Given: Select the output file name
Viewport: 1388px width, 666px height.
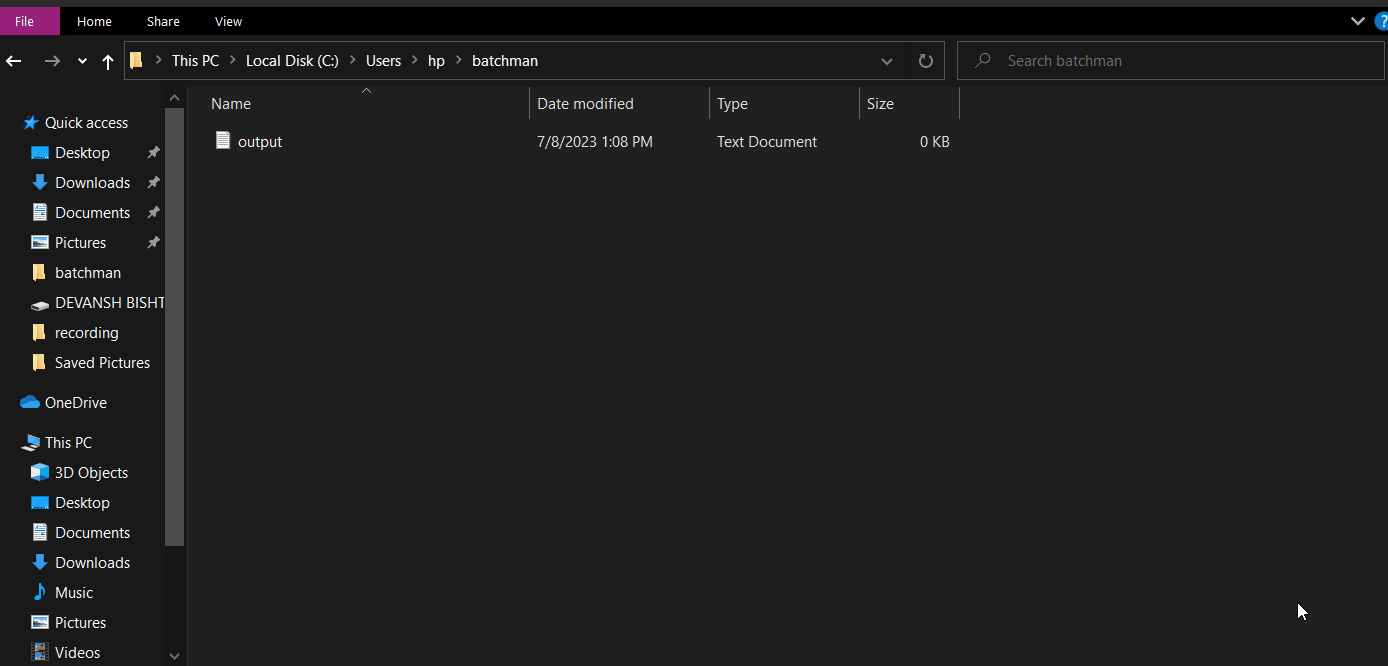Looking at the screenshot, I should pyautogui.click(x=260, y=142).
